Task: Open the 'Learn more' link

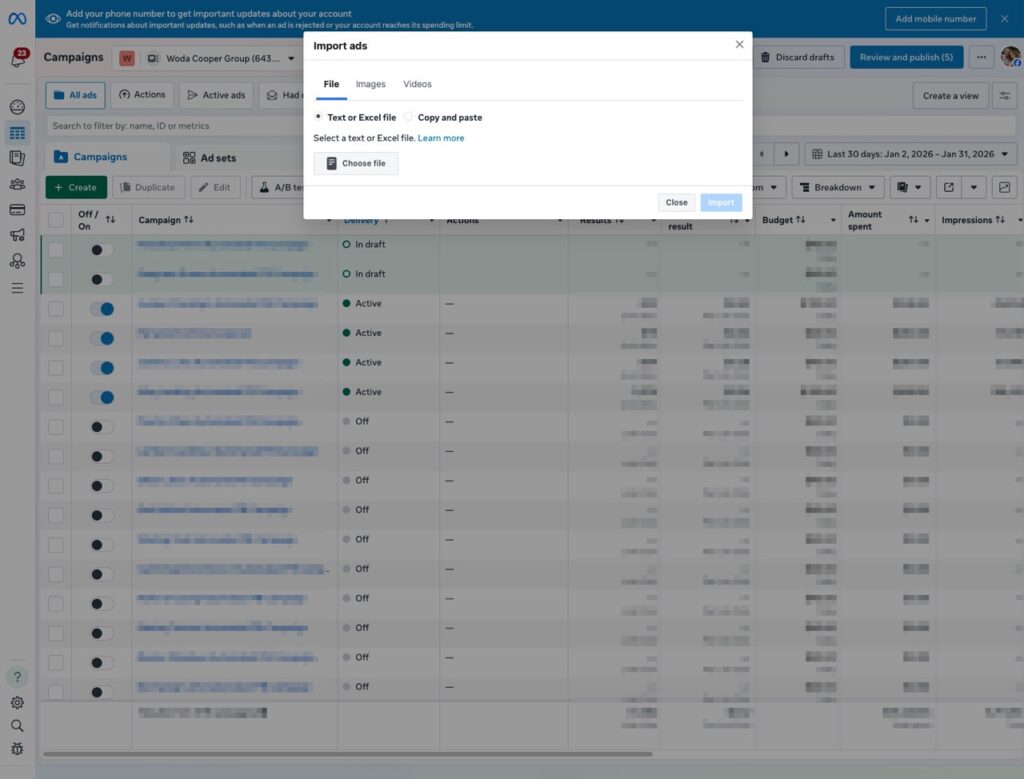Action: click(441, 138)
